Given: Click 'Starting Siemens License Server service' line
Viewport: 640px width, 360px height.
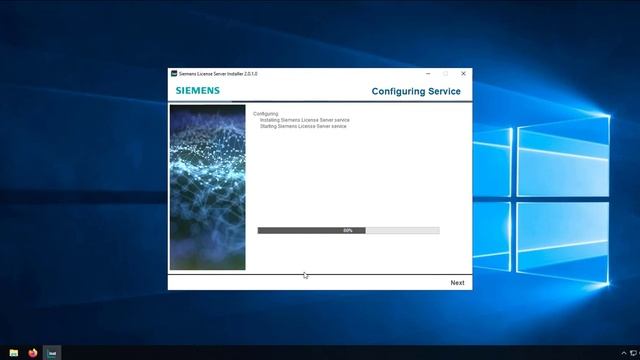Looking at the screenshot, I should coord(303,126).
